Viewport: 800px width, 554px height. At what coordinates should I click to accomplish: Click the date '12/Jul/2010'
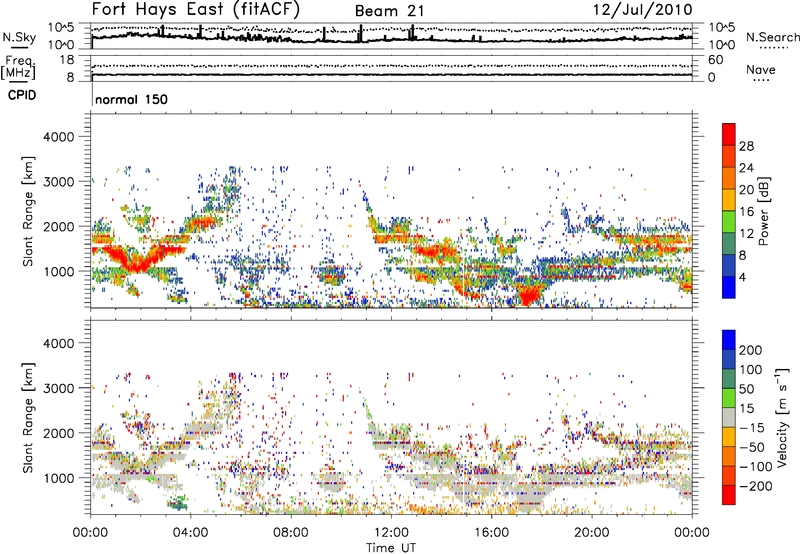pos(643,10)
